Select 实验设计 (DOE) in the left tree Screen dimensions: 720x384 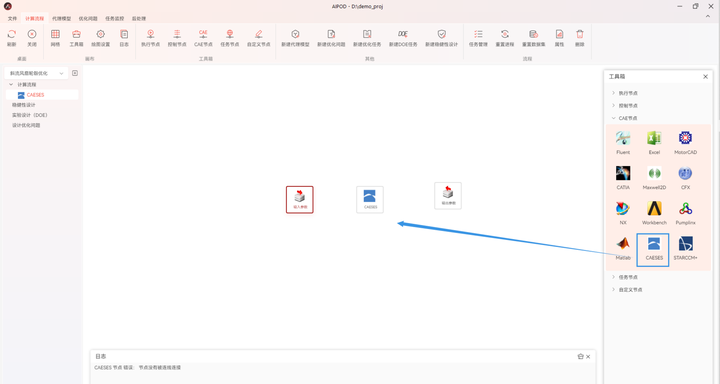[29, 115]
